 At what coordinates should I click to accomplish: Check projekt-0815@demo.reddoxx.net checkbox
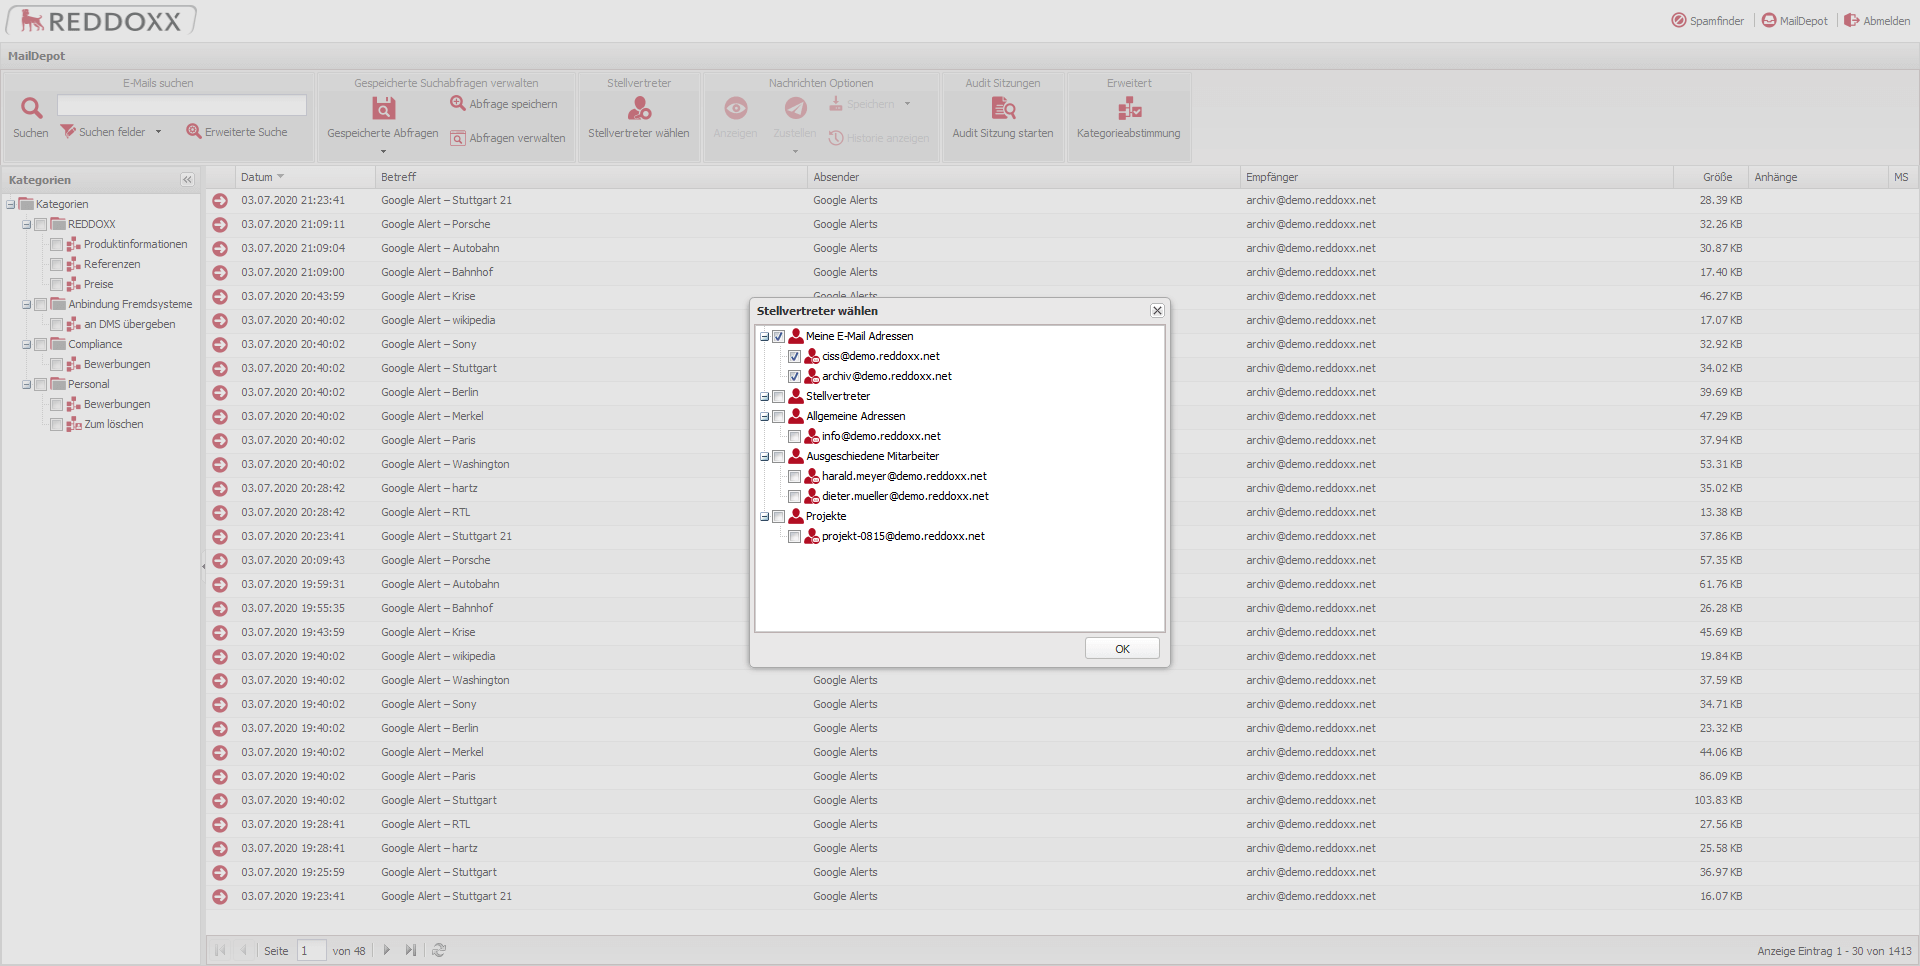tap(795, 536)
